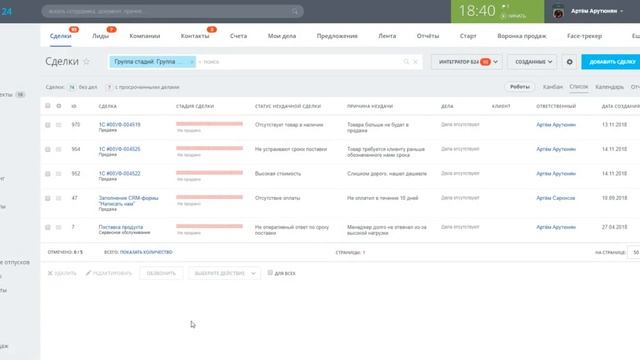The width and height of the screenshot is (640, 360).
Task: Switch to Список view
Action: [579, 87]
